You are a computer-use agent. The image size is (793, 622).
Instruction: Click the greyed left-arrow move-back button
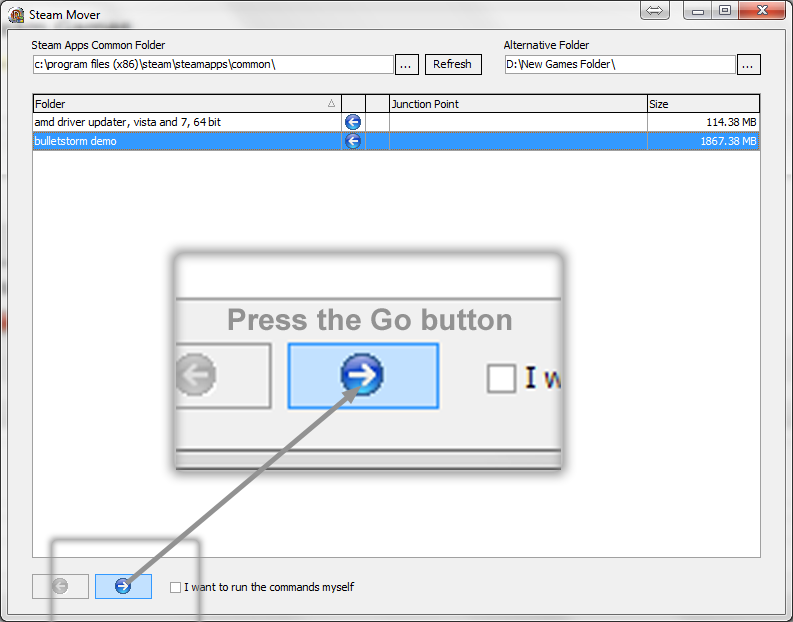click(x=60, y=586)
